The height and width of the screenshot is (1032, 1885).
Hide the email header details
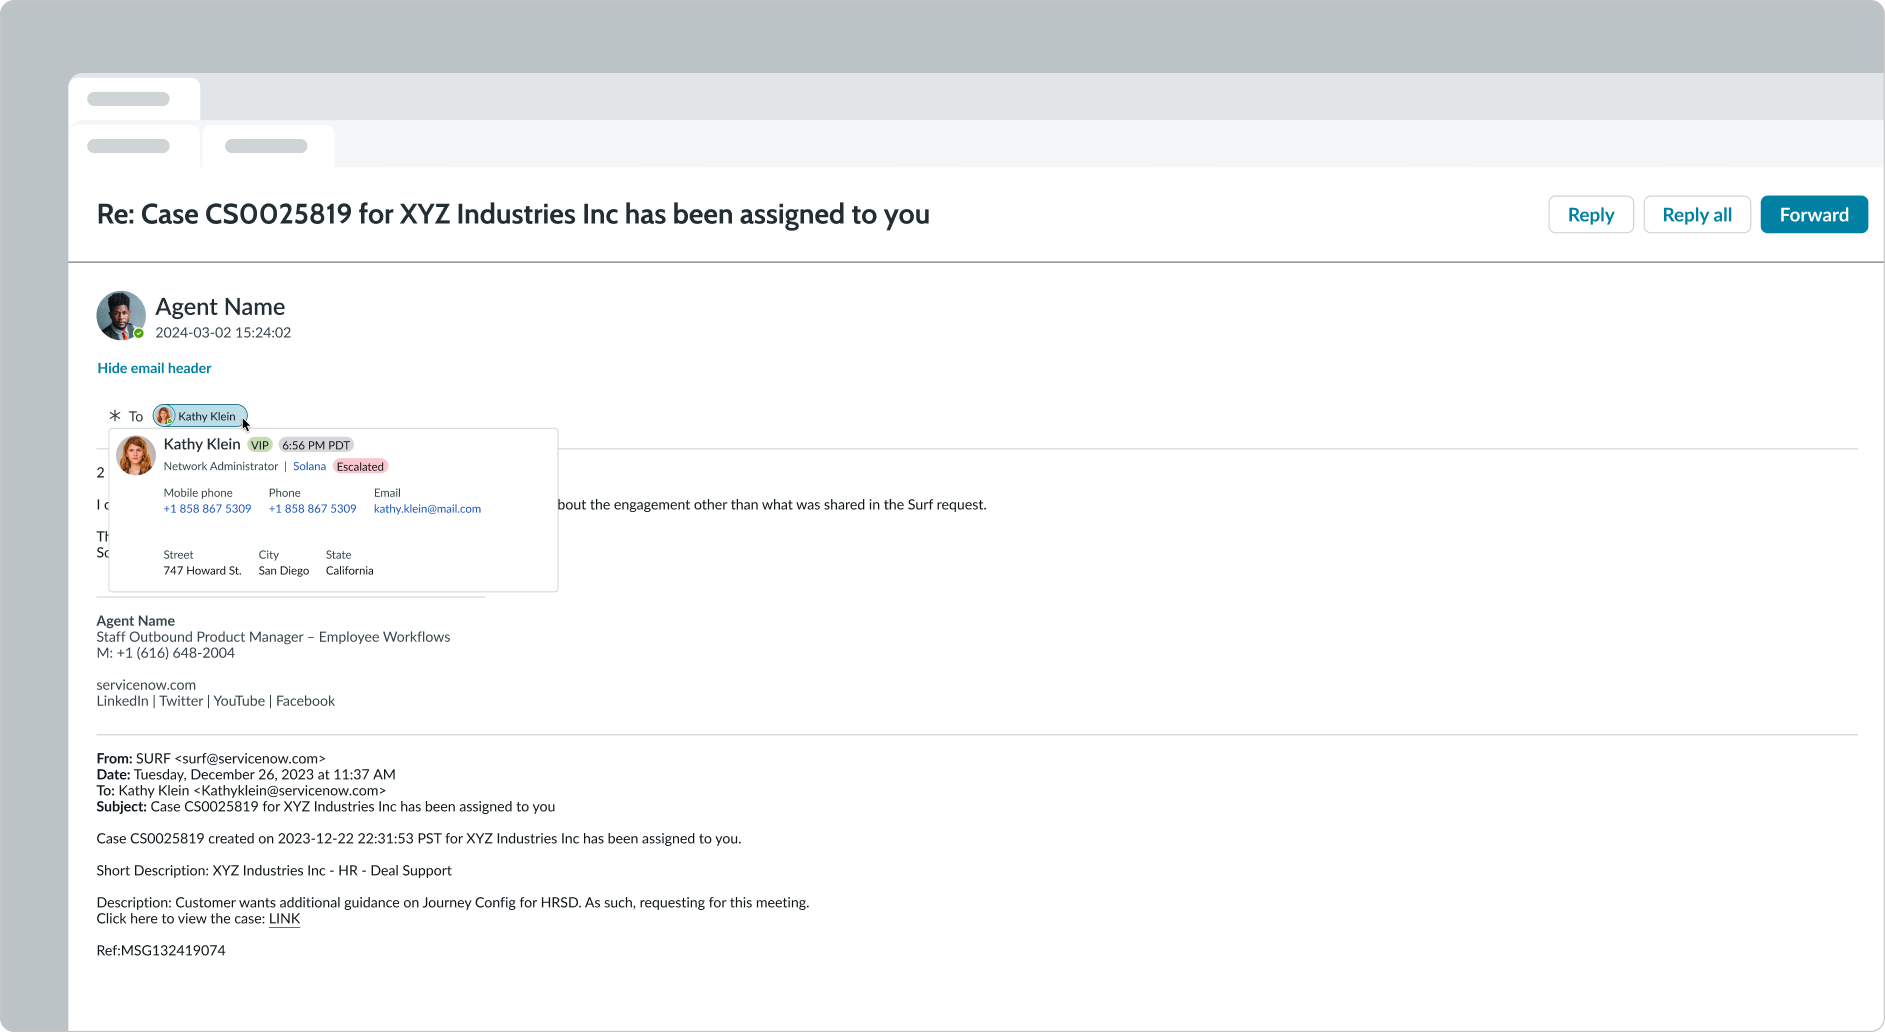[x=153, y=368]
